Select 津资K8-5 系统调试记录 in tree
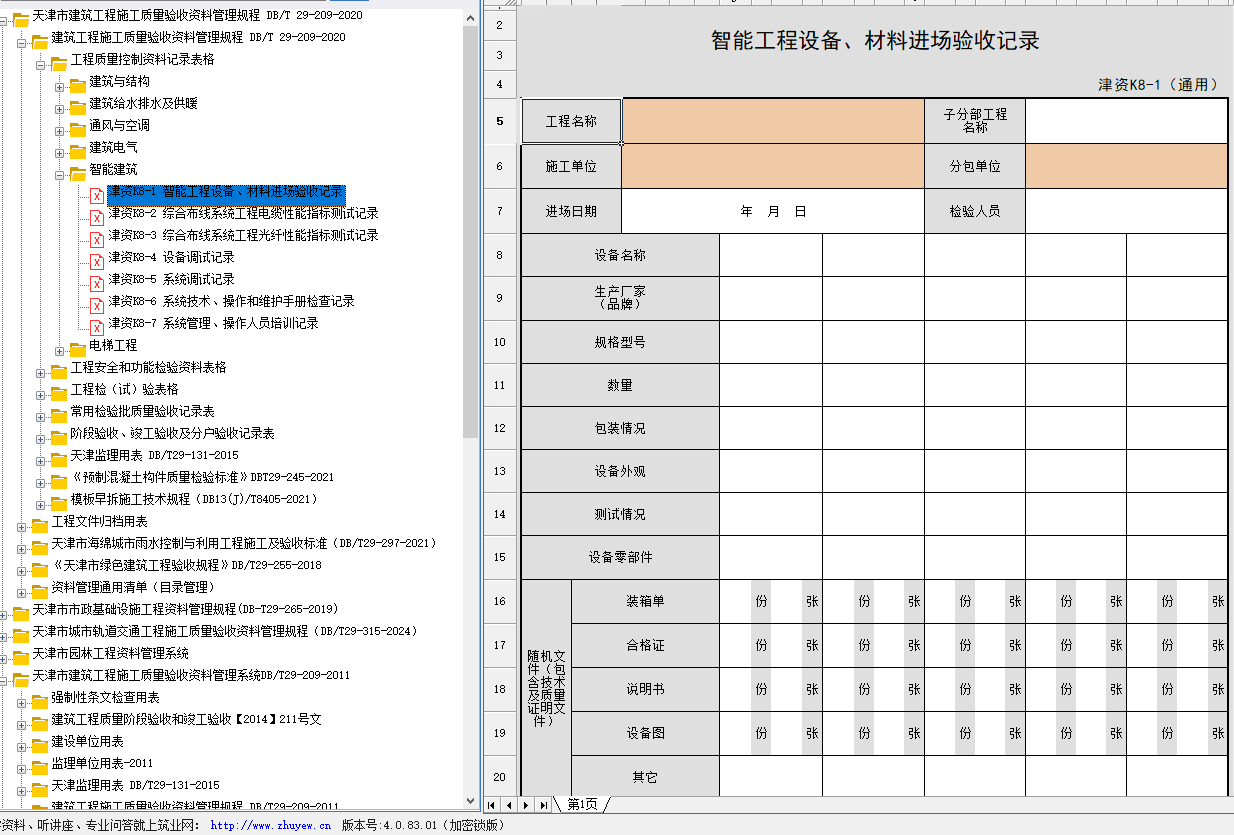The width and height of the screenshot is (1234, 835). pyautogui.click(x=171, y=279)
